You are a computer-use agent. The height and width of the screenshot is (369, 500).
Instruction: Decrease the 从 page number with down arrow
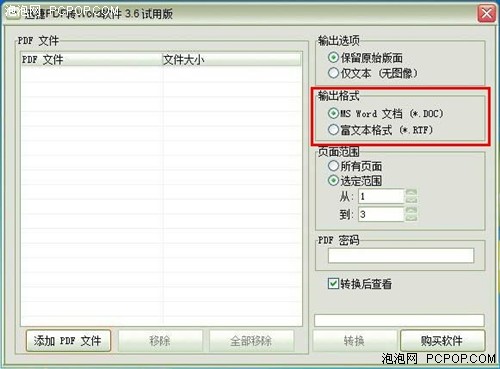(411, 200)
